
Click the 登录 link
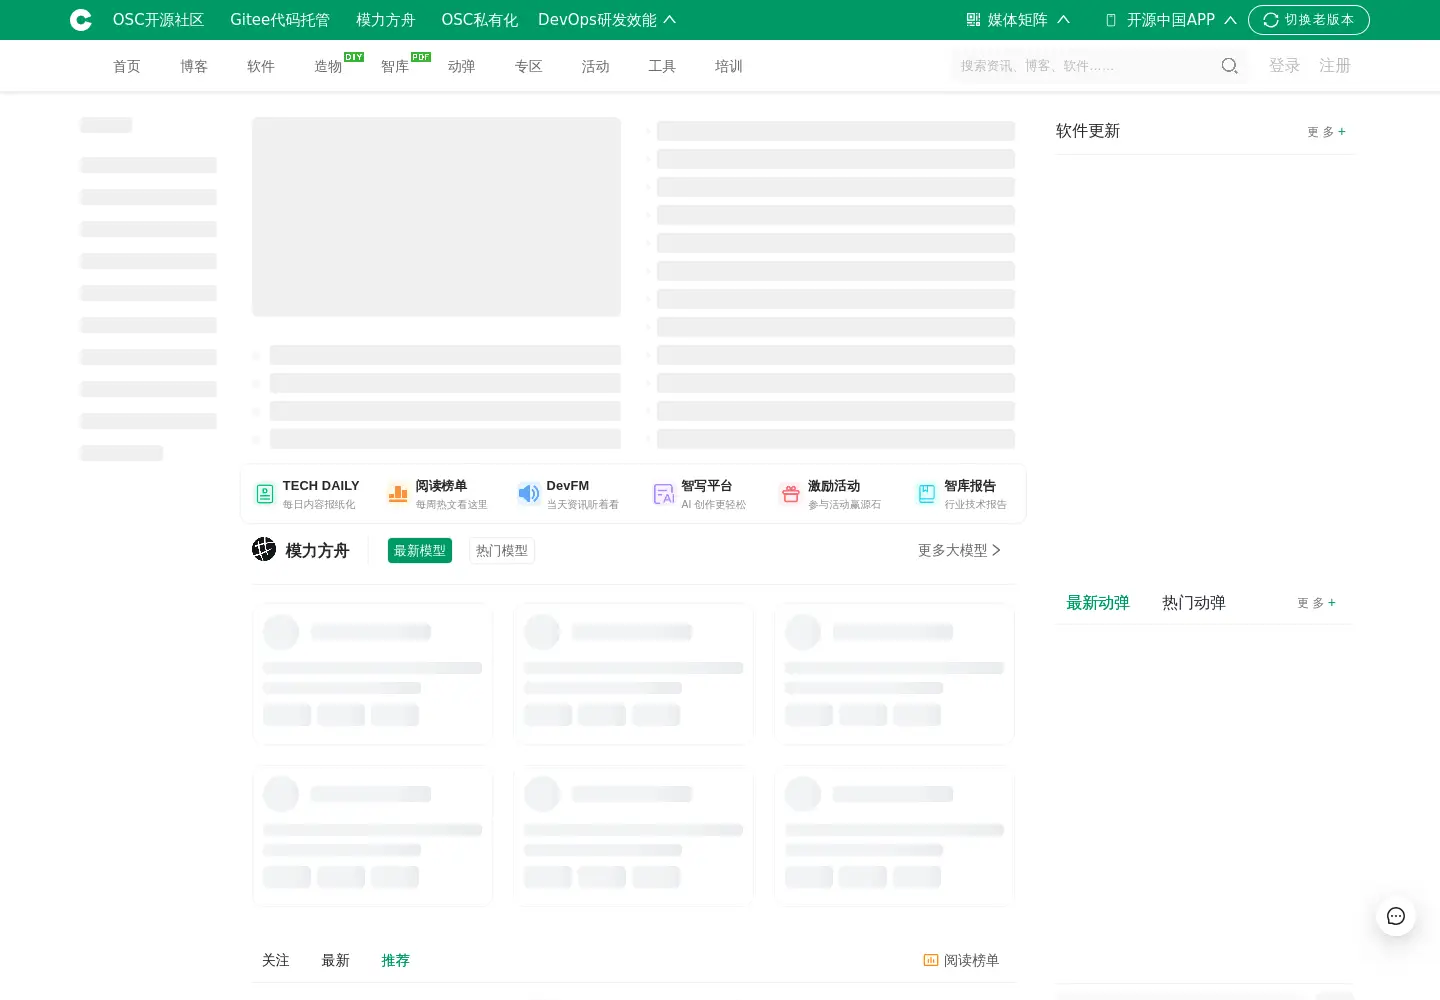1285,65
